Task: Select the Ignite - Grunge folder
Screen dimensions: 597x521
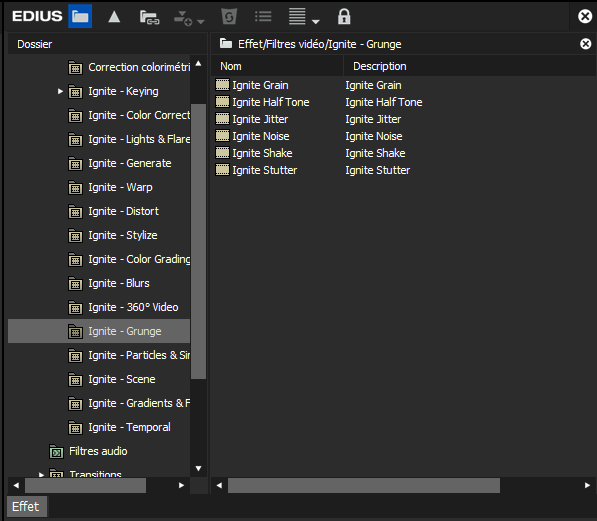Action: [125, 331]
